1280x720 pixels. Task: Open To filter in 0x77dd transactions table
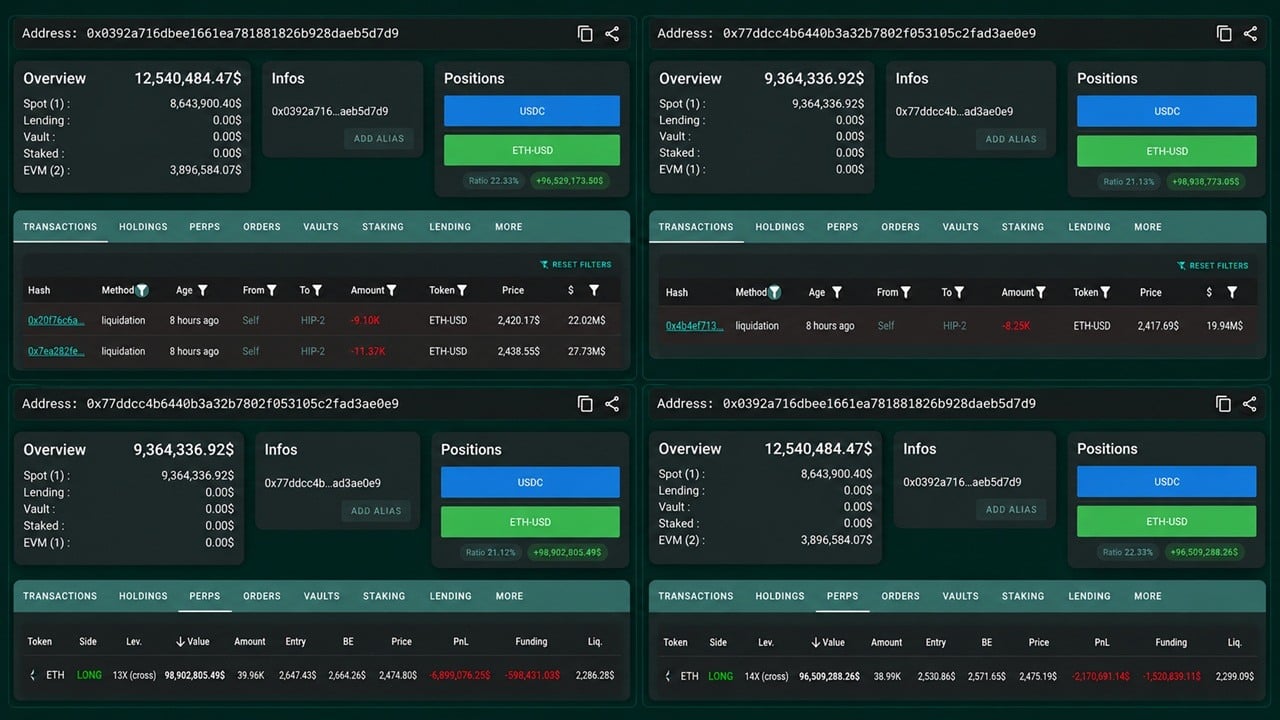coord(958,292)
